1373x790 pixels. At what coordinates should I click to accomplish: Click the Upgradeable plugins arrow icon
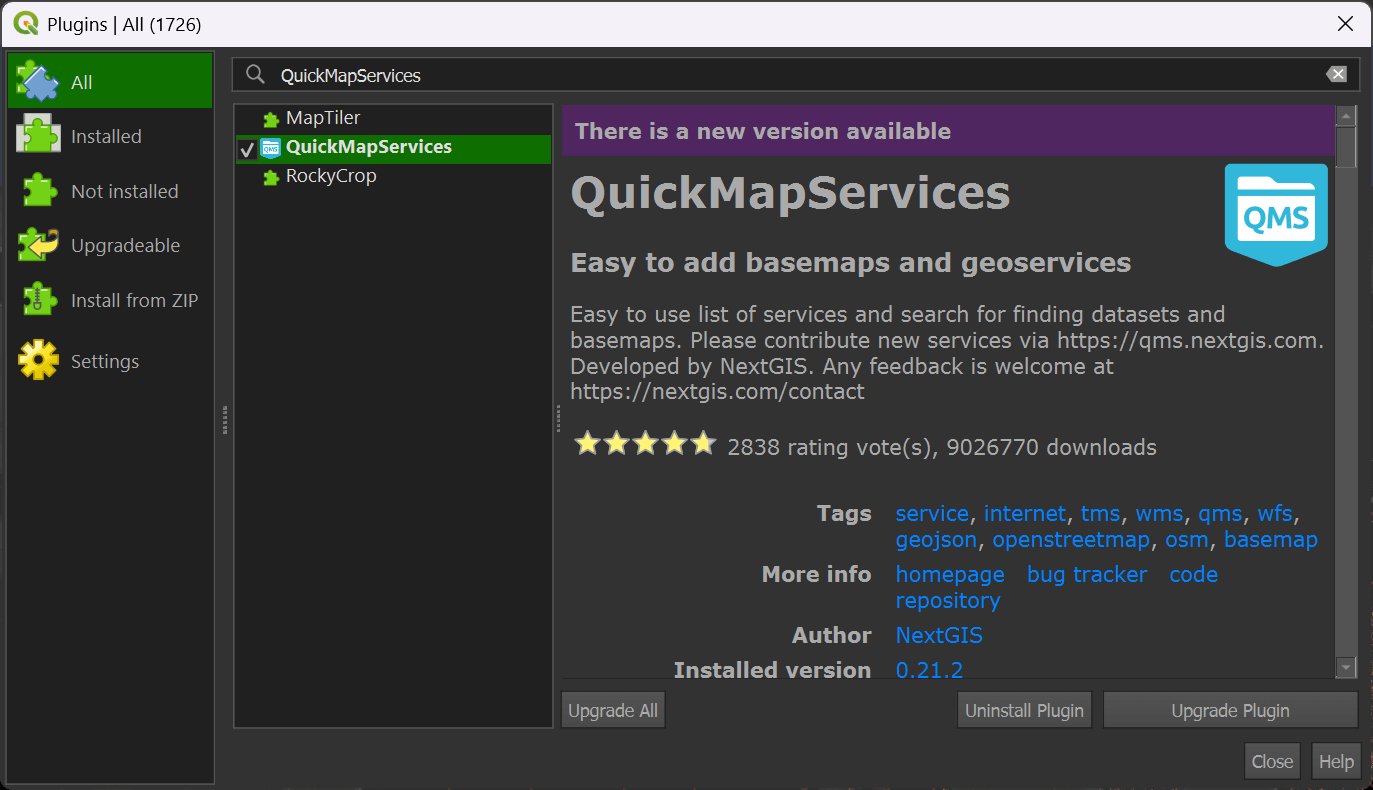click(x=38, y=245)
